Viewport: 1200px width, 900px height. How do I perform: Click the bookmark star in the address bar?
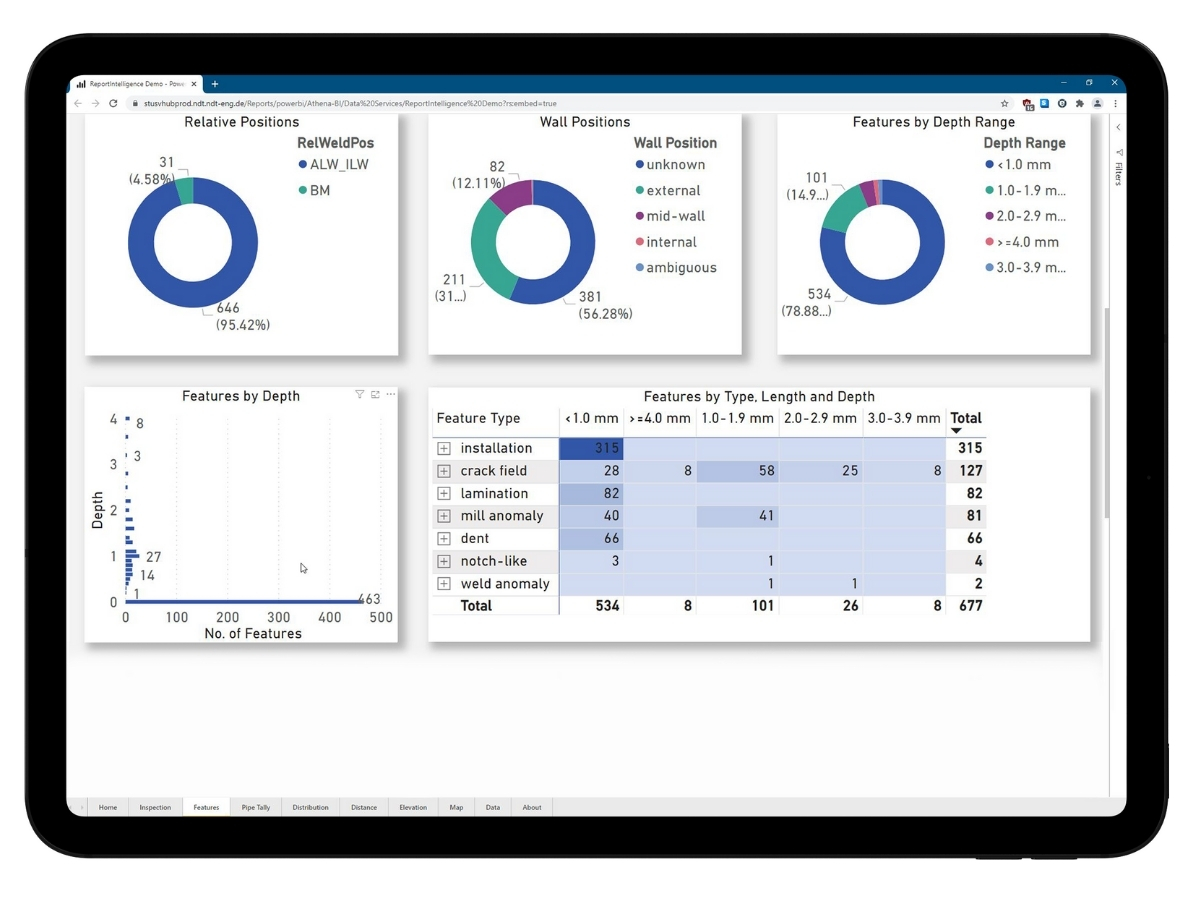(1005, 103)
